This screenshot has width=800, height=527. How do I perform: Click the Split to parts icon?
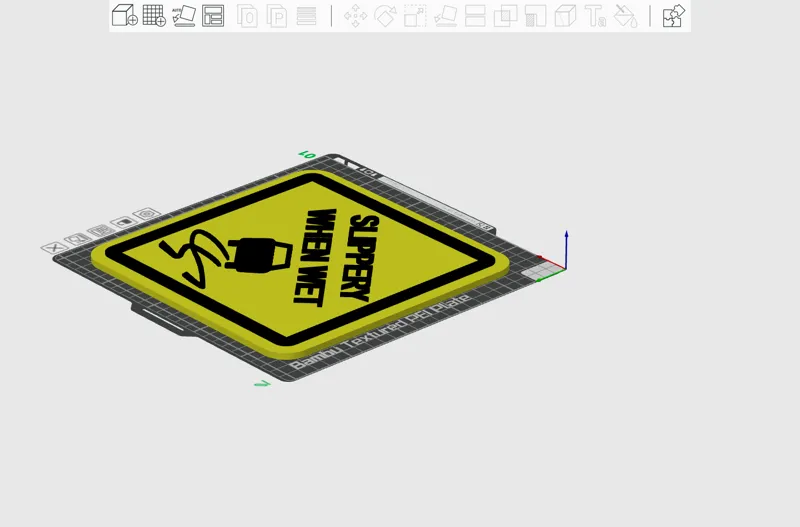277,16
